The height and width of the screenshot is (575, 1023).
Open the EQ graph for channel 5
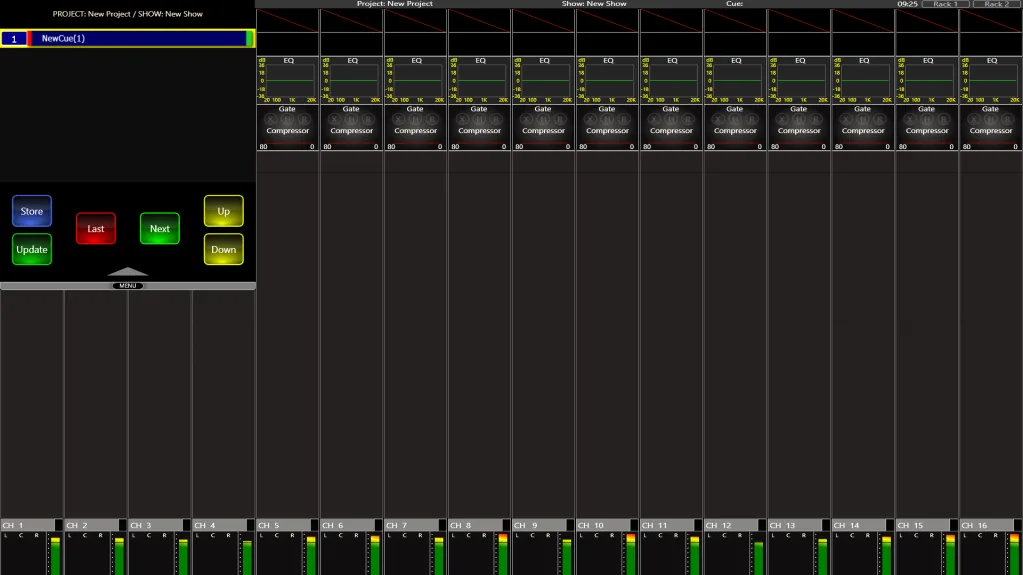point(288,80)
